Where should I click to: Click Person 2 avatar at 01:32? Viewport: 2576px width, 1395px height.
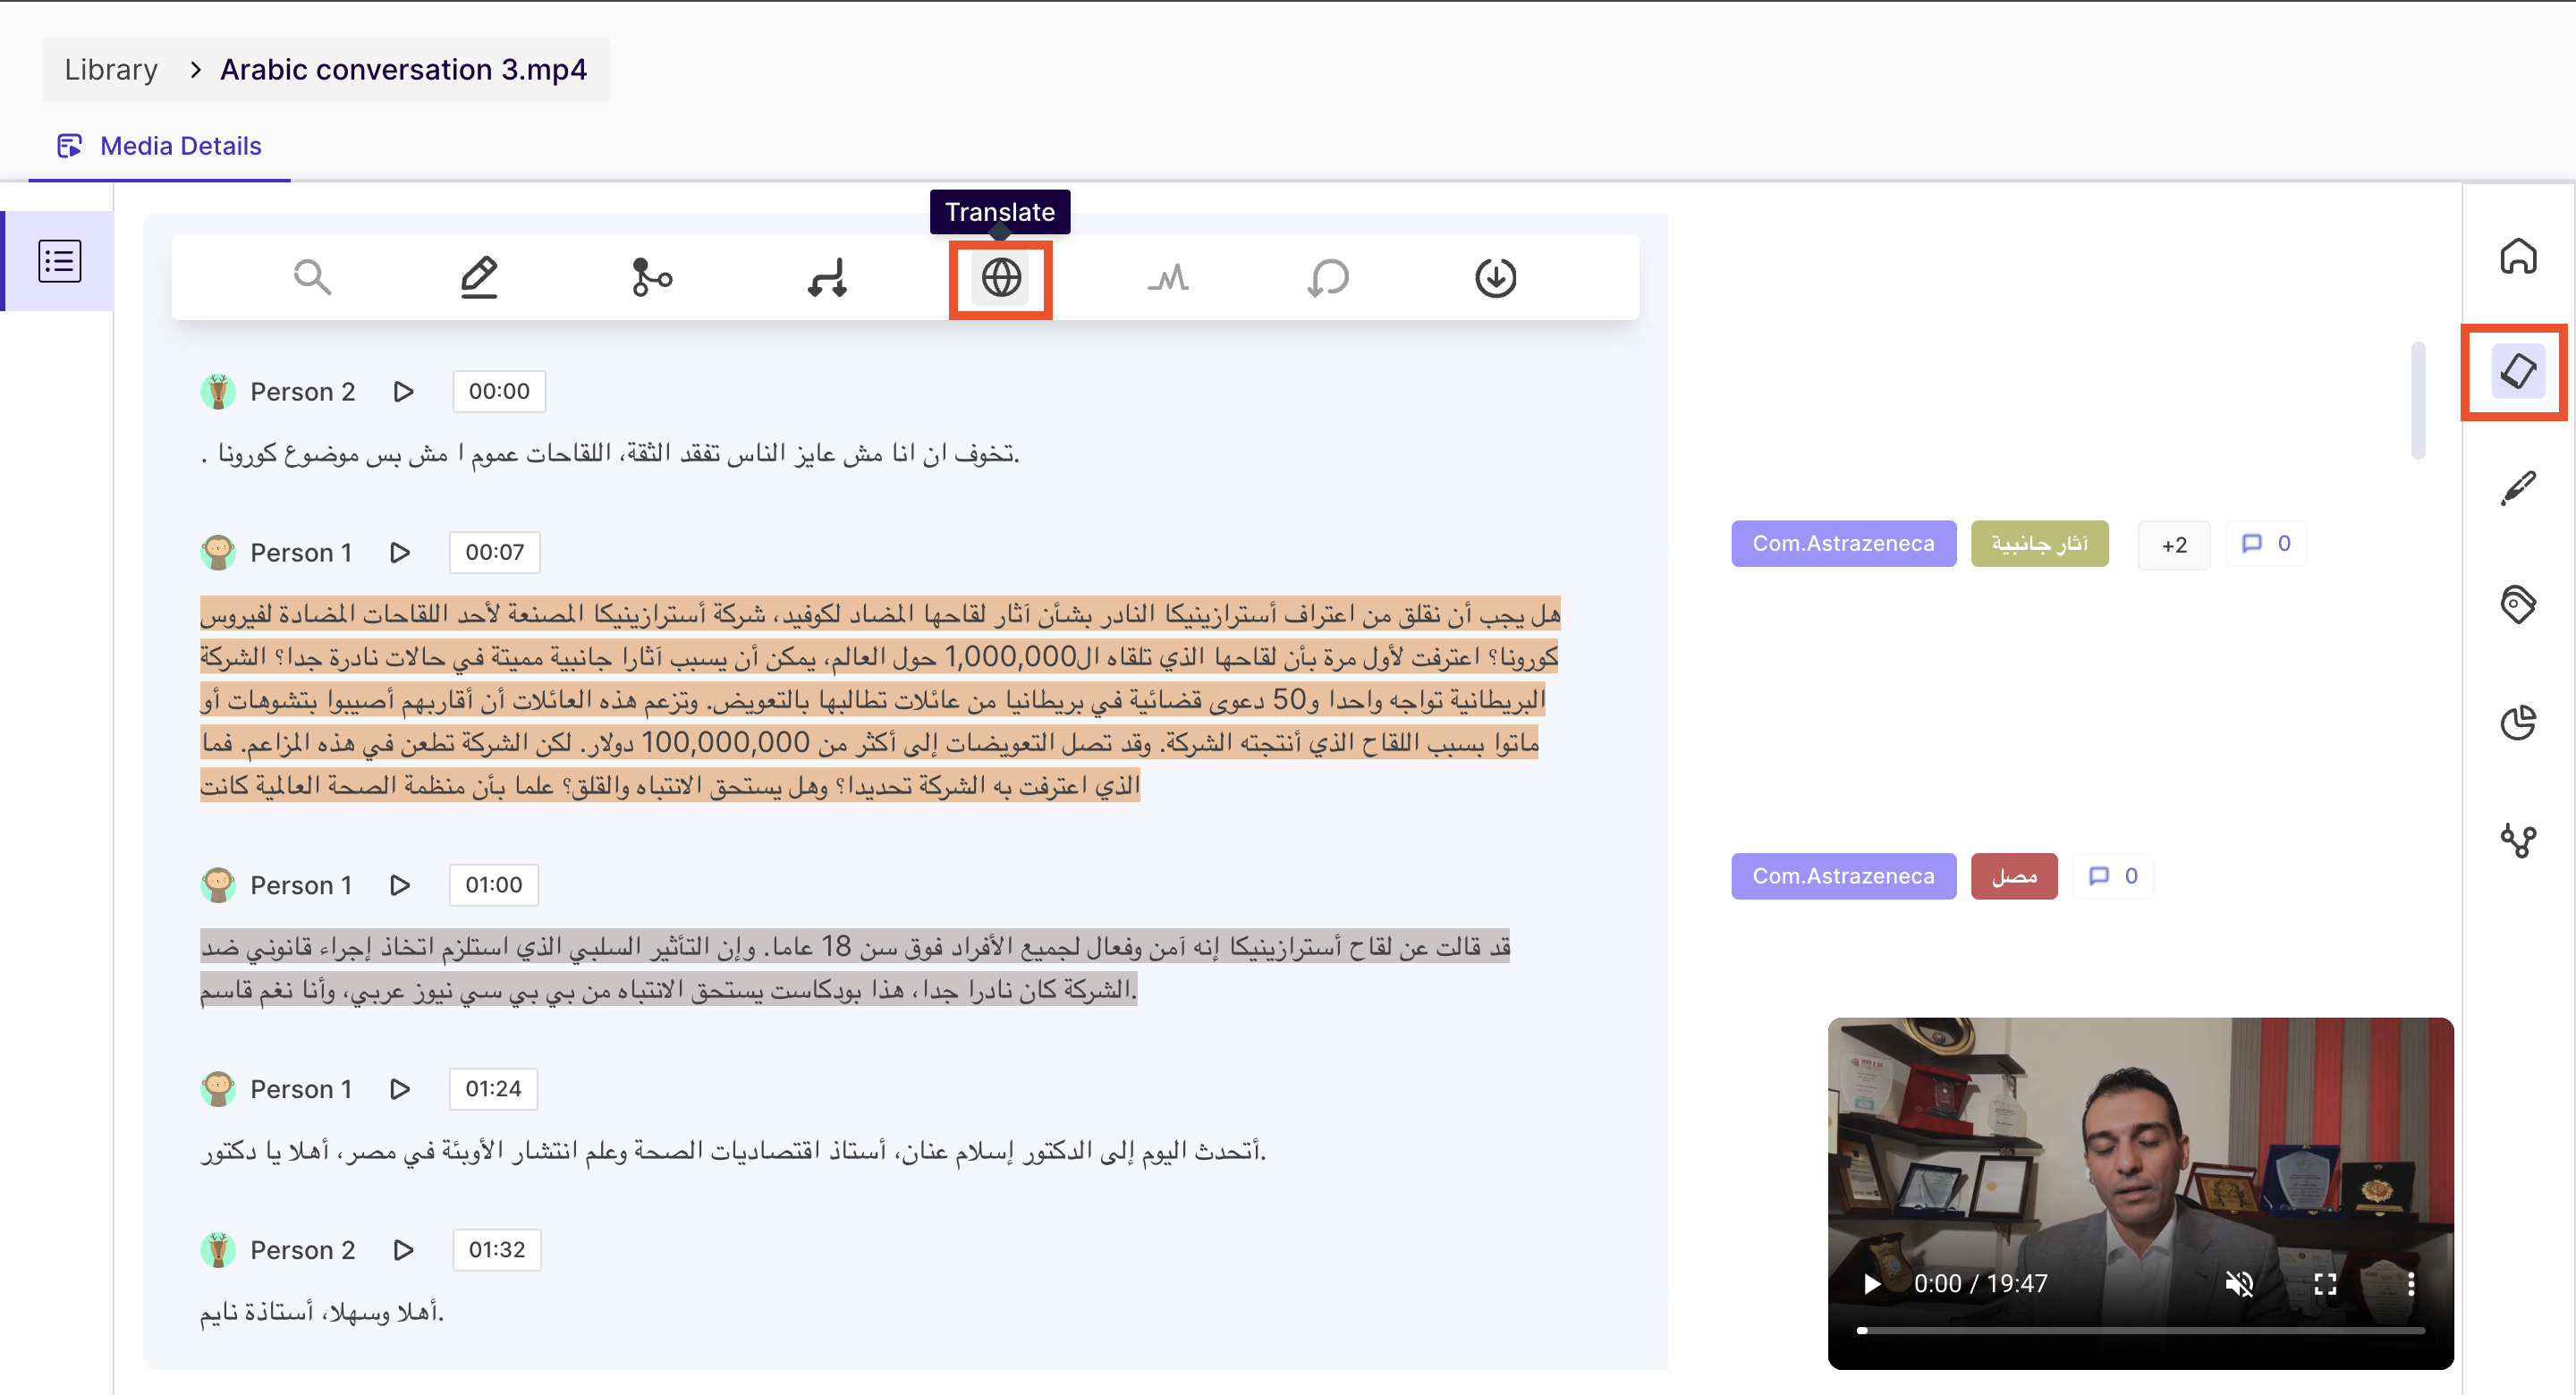click(218, 1251)
